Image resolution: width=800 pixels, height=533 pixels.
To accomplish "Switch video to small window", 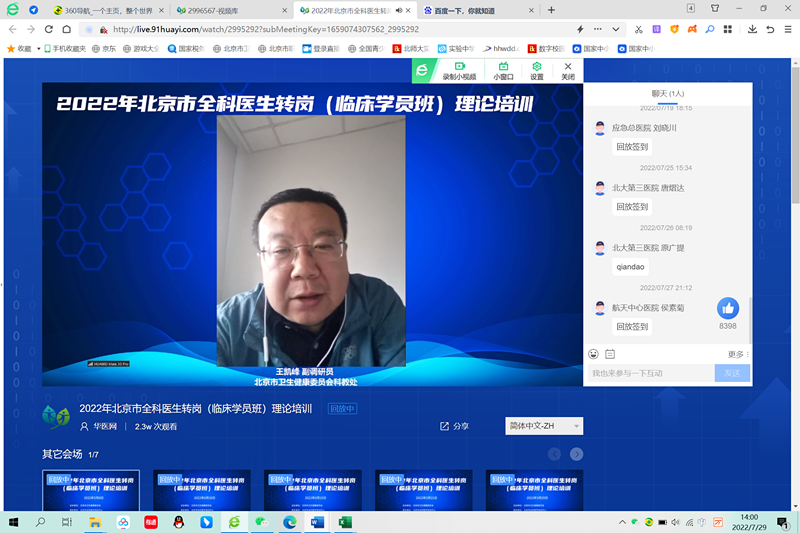I will click(503, 70).
